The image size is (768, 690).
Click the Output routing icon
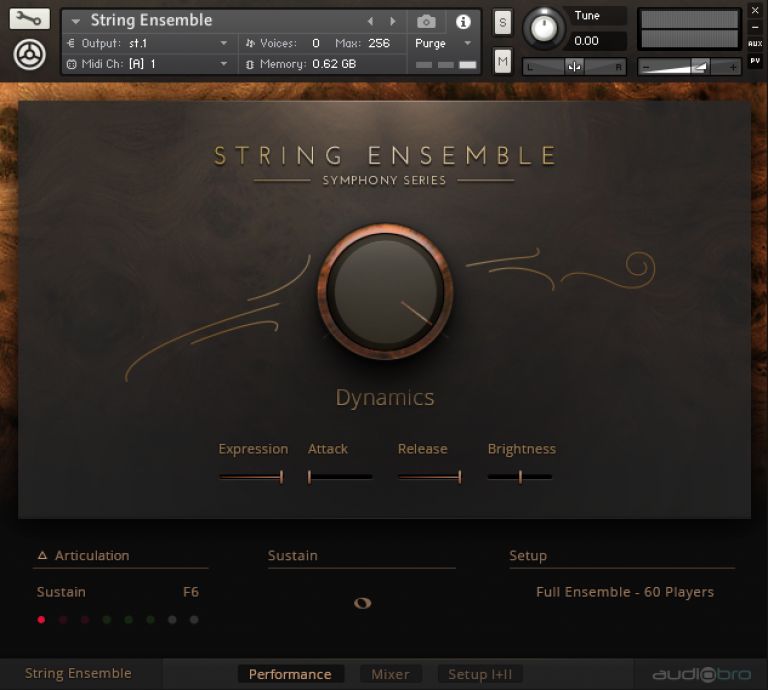(71, 43)
